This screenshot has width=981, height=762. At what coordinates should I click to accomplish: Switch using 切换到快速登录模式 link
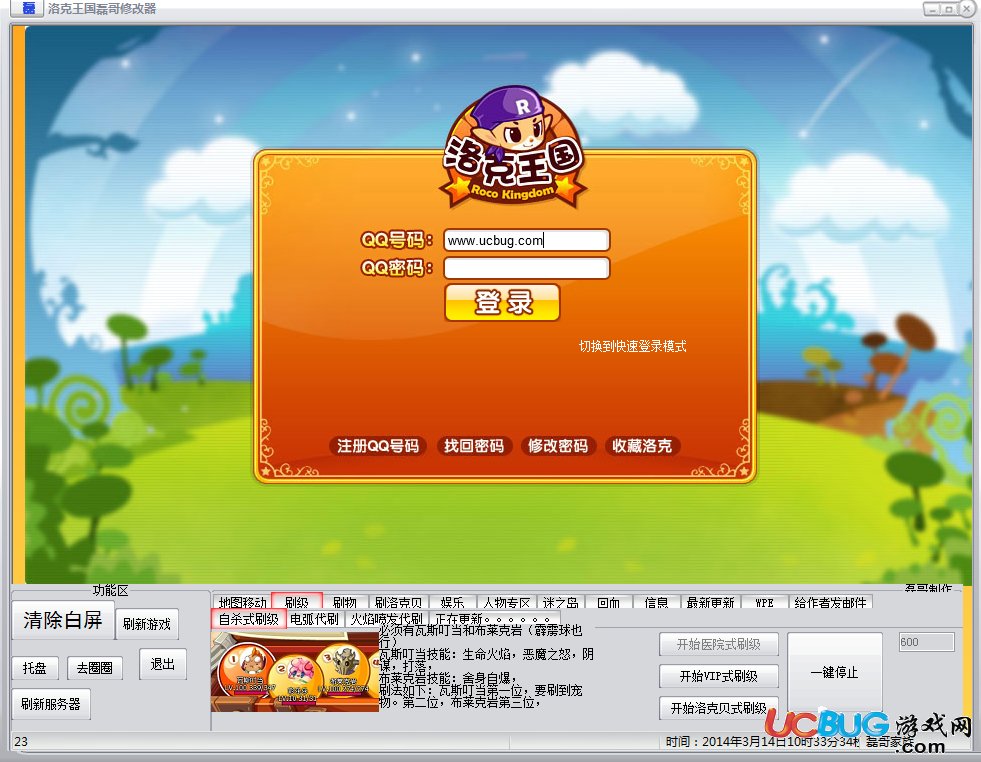click(x=632, y=346)
